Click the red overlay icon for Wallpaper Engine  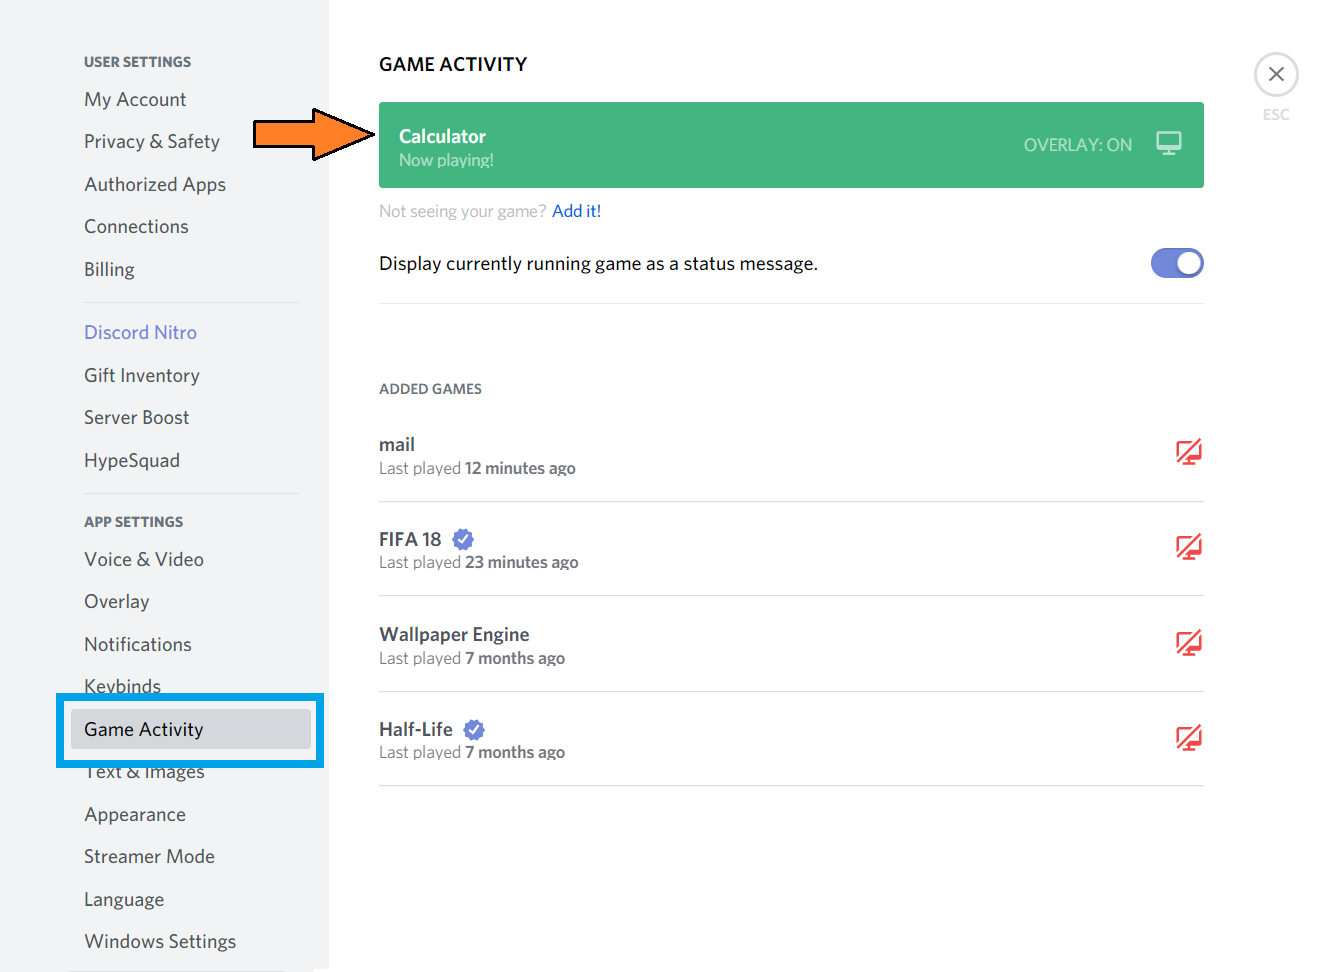tap(1188, 642)
